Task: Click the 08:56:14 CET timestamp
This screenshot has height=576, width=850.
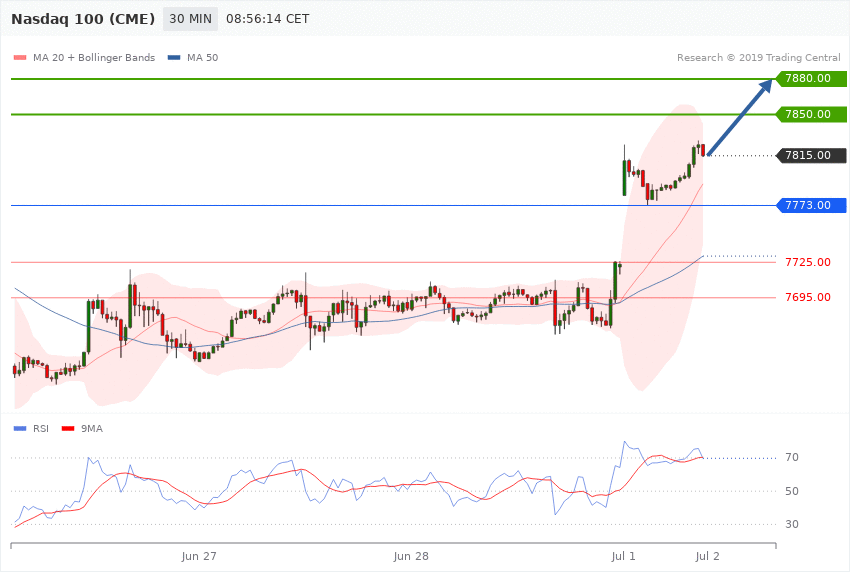Action: [268, 19]
